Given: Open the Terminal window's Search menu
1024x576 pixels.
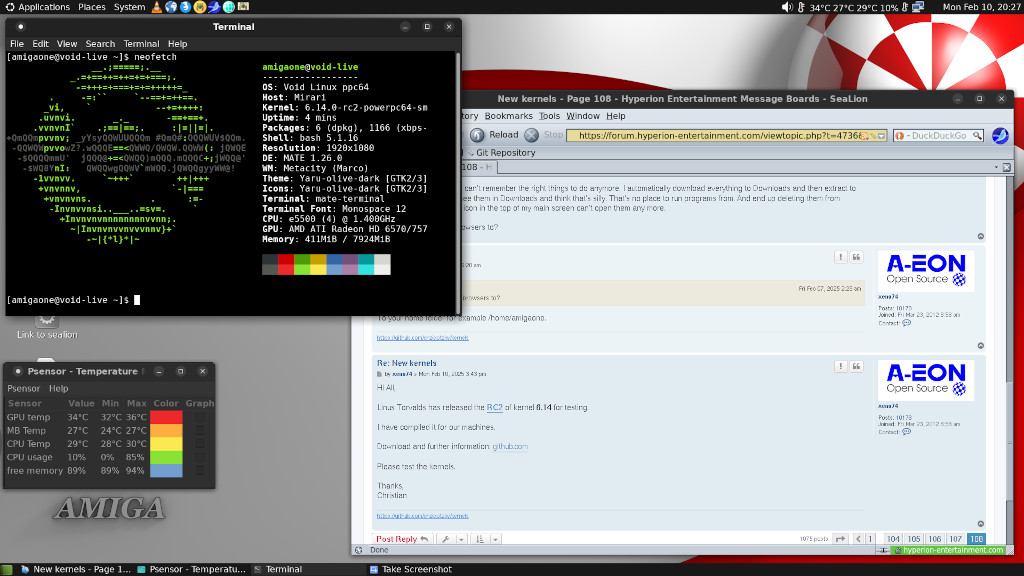Looking at the screenshot, I should tap(100, 44).
